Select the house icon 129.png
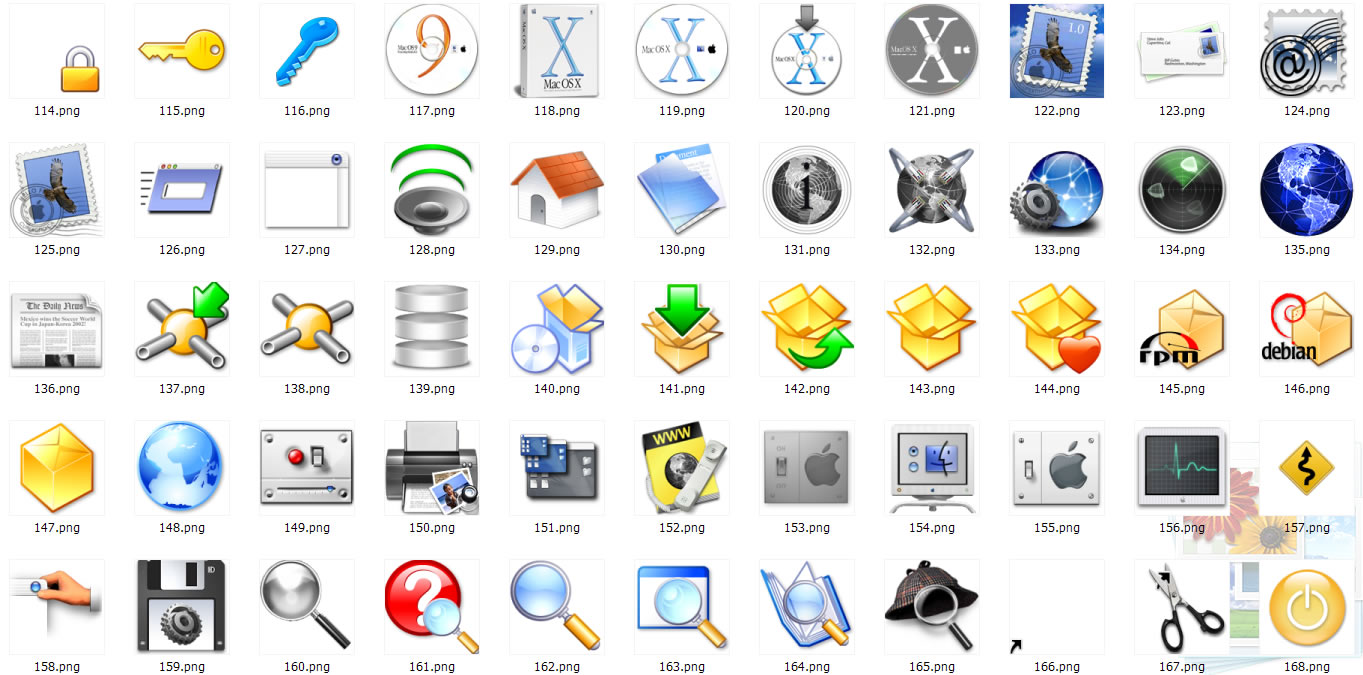This screenshot has width=1363, height=675. tap(557, 190)
